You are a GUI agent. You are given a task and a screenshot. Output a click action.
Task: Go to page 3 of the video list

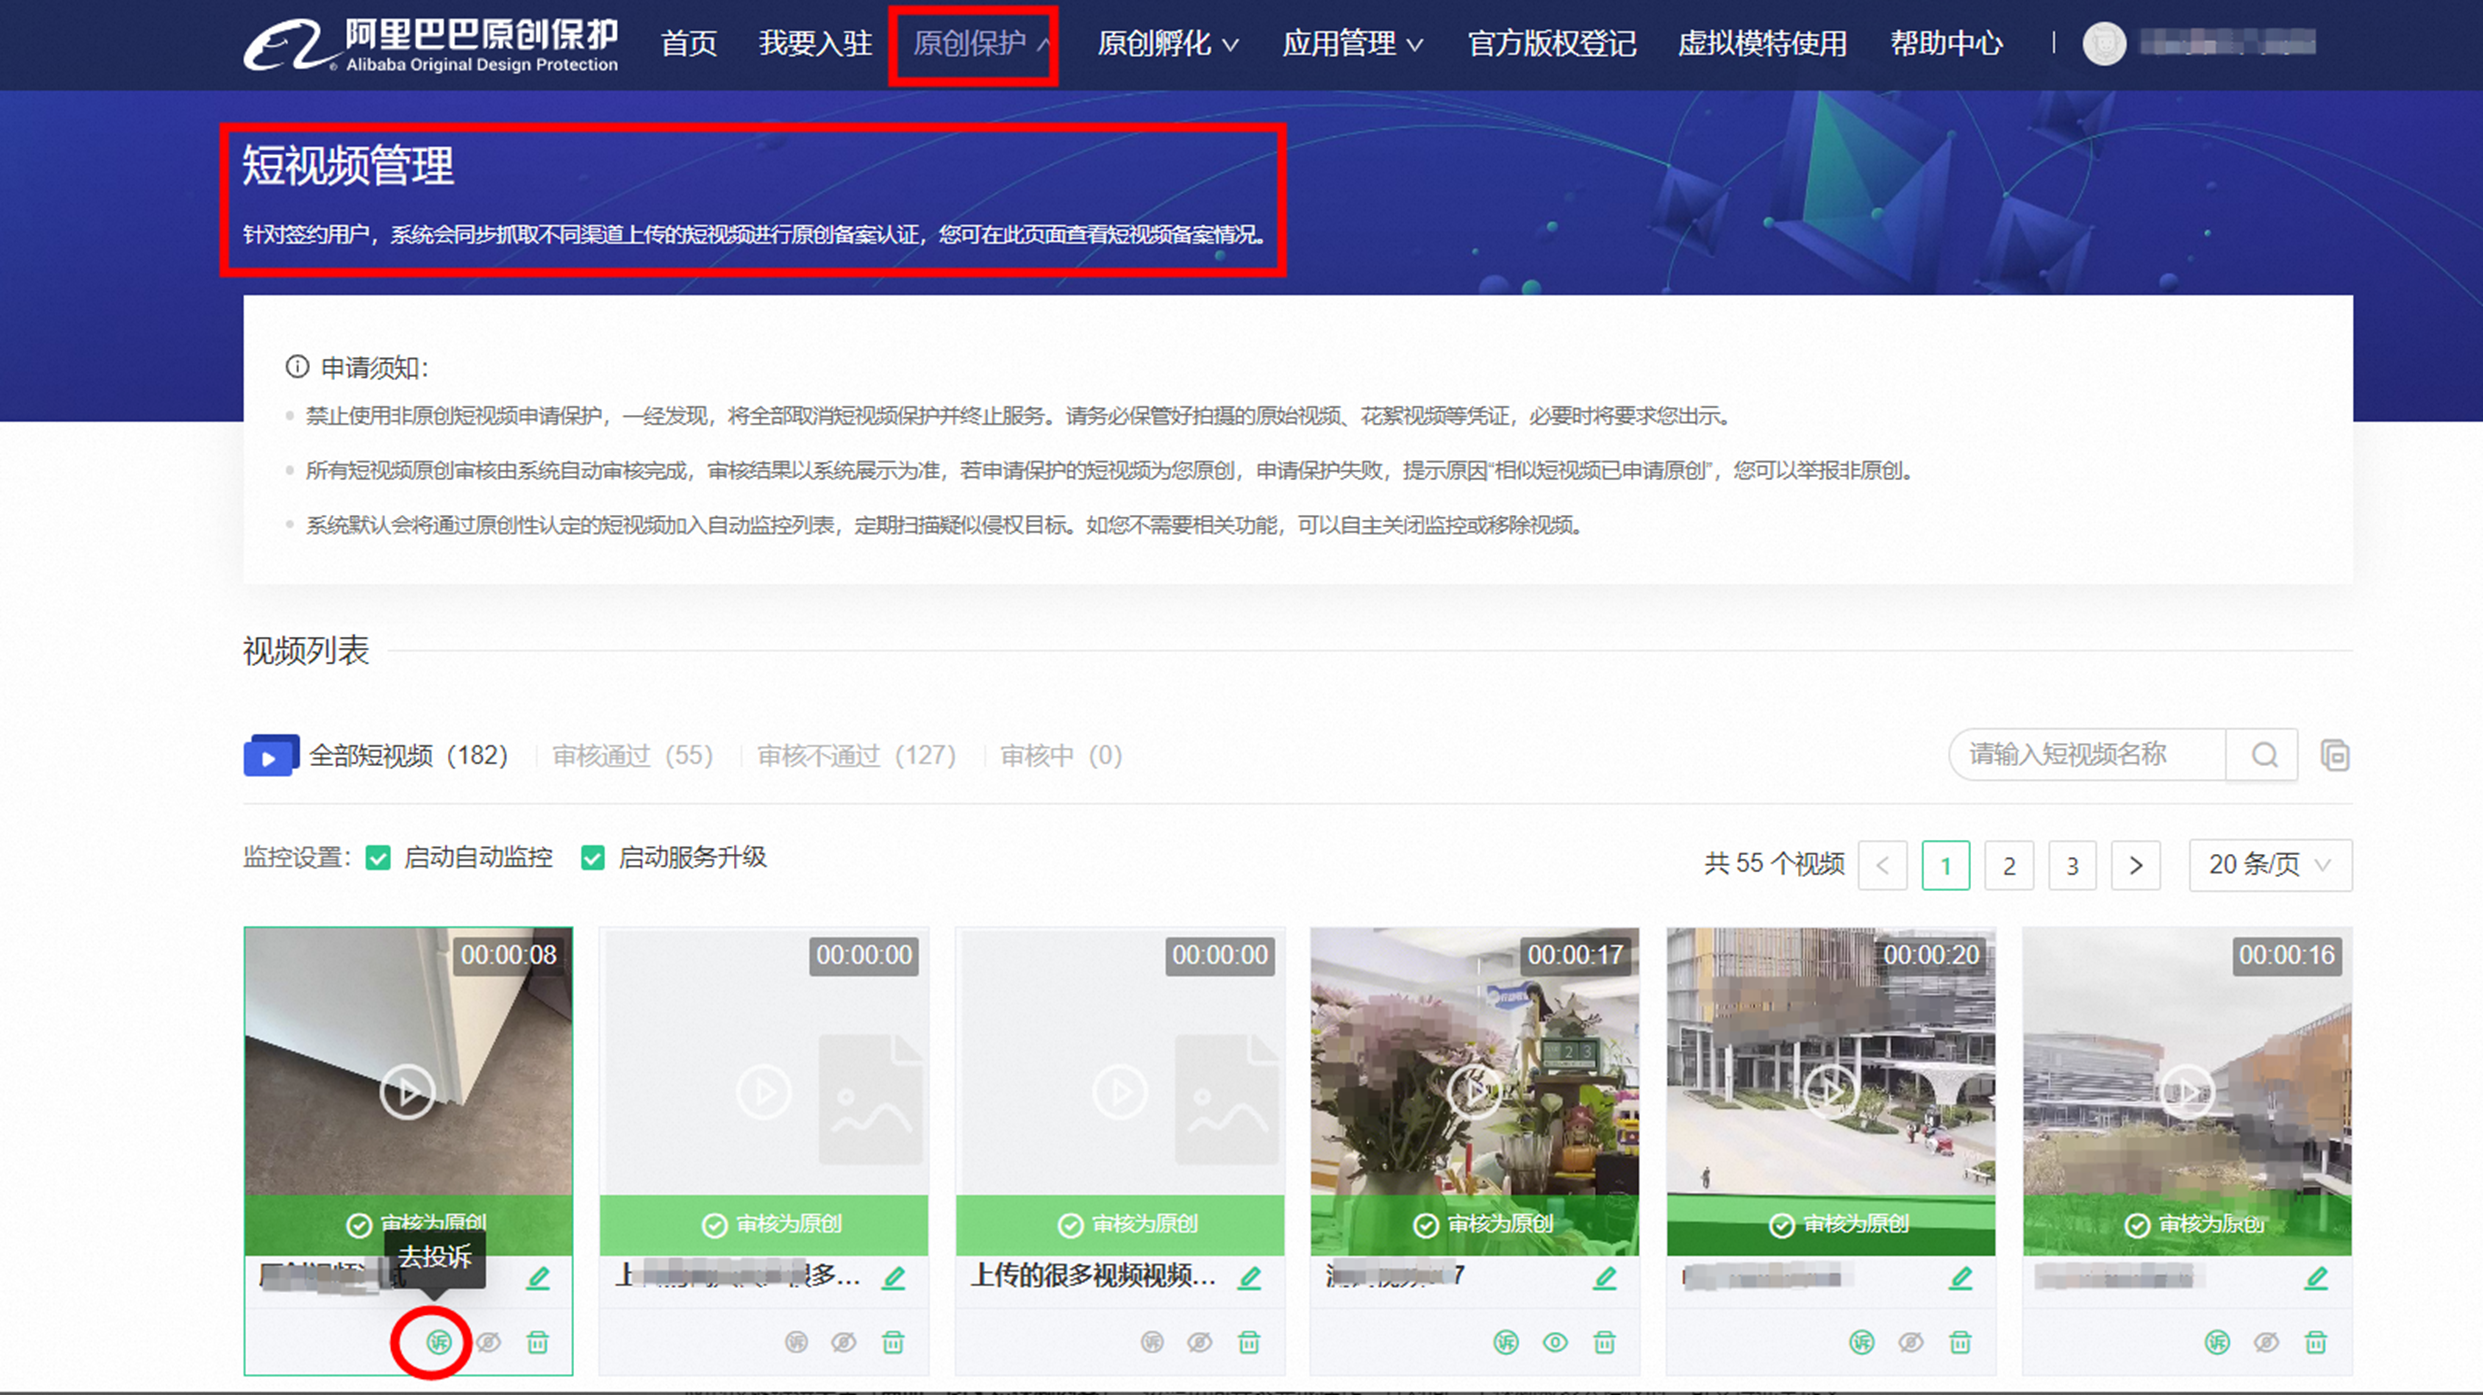(2072, 865)
